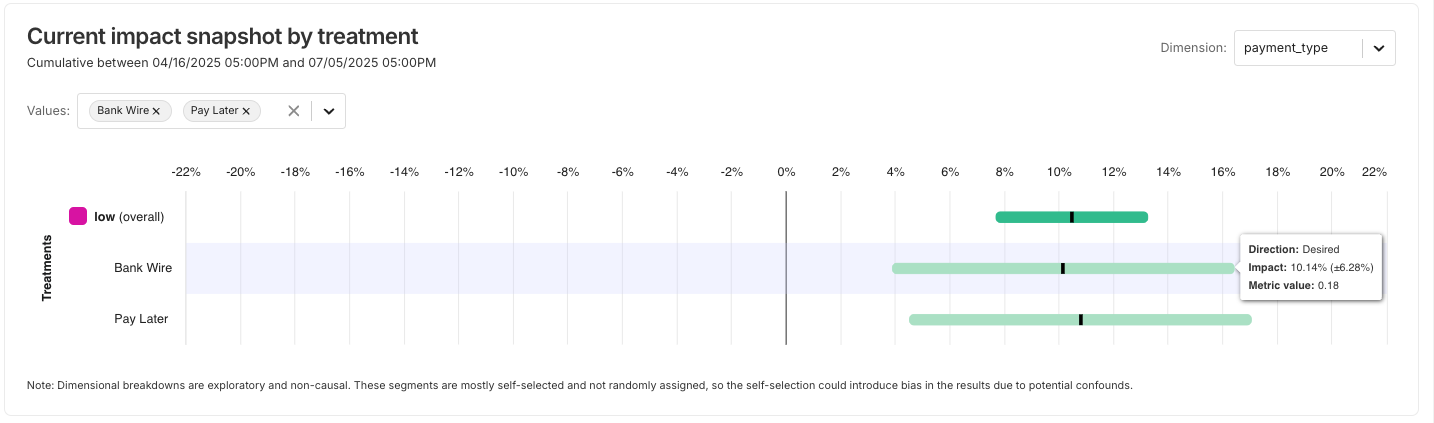This screenshot has height=423, width=1434.
Task: Clear all selected values with X icon
Action: pos(294,111)
